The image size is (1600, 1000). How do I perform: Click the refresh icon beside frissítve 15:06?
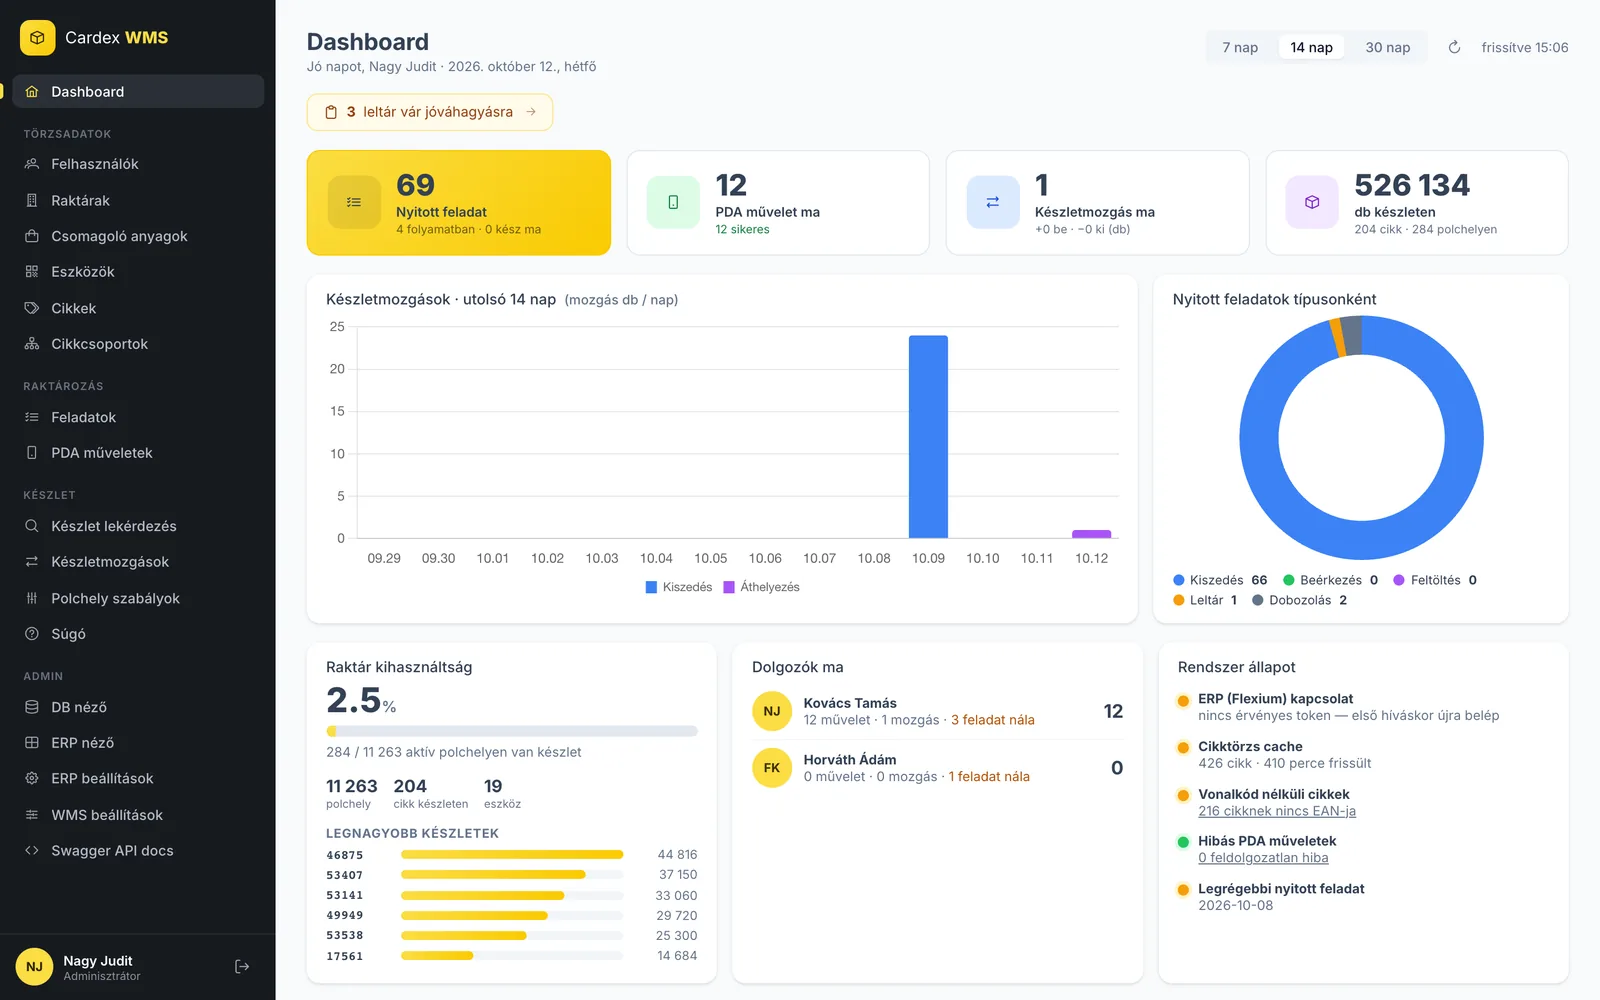[x=1455, y=47]
